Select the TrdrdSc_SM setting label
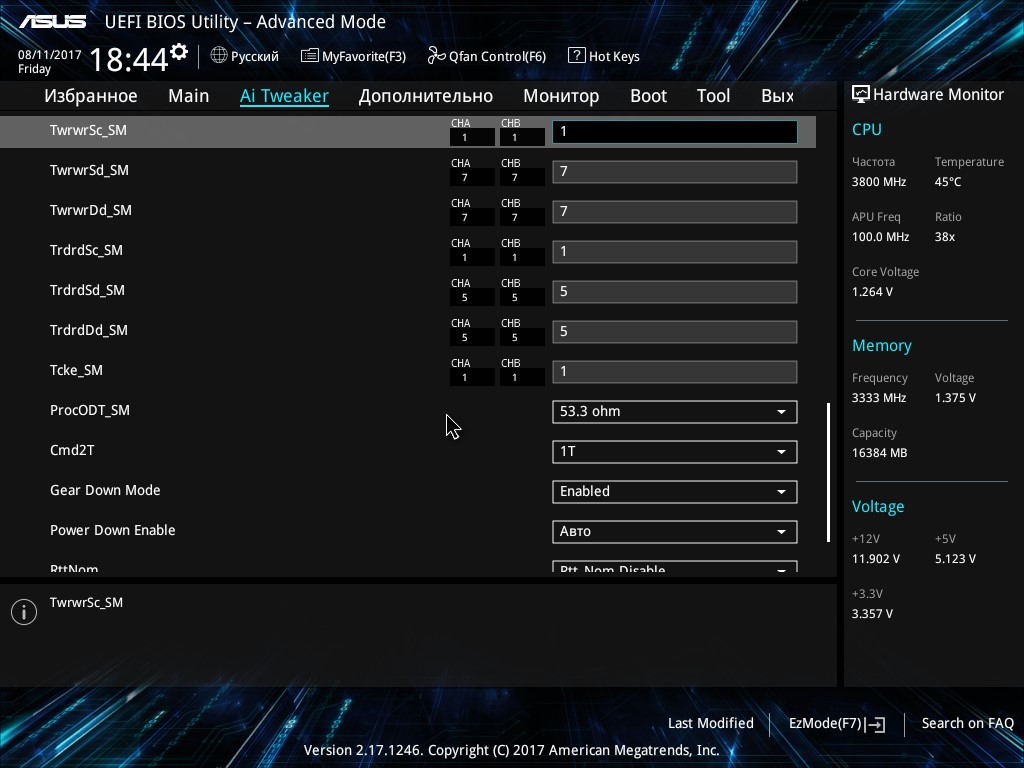The height and width of the screenshot is (768, 1024). (86, 250)
